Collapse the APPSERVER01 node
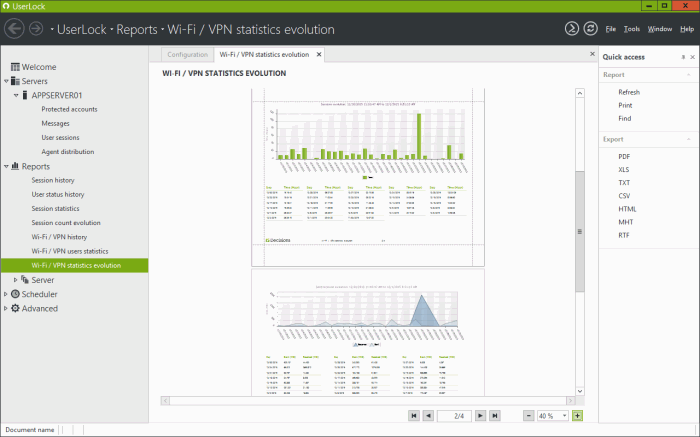The image size is (700, 437). click(x=16, y=96)
